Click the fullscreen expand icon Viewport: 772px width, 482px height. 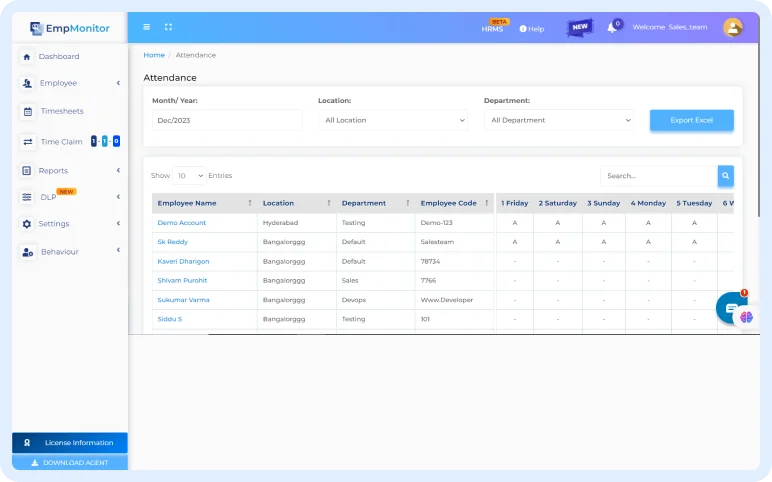coord(168,27)
